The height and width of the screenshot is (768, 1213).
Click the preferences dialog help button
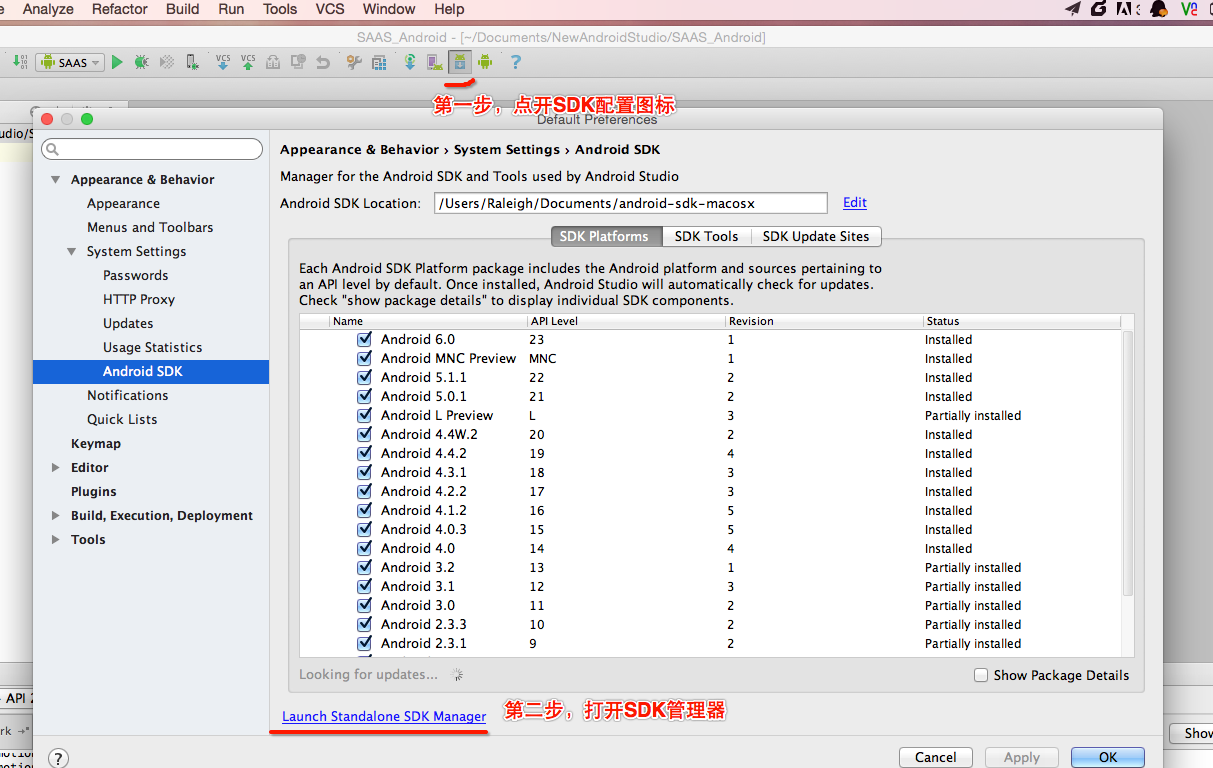coord(59,758)
